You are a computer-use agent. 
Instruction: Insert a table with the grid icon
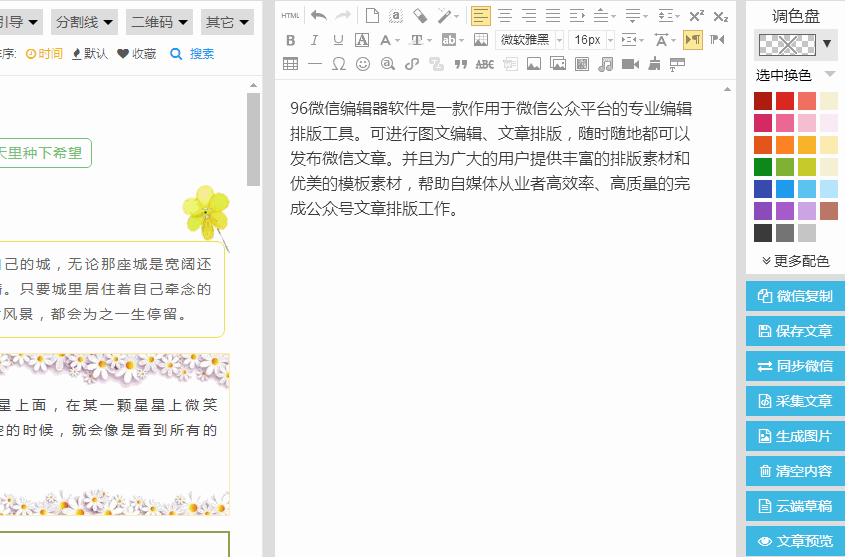(x=290, y=64)
